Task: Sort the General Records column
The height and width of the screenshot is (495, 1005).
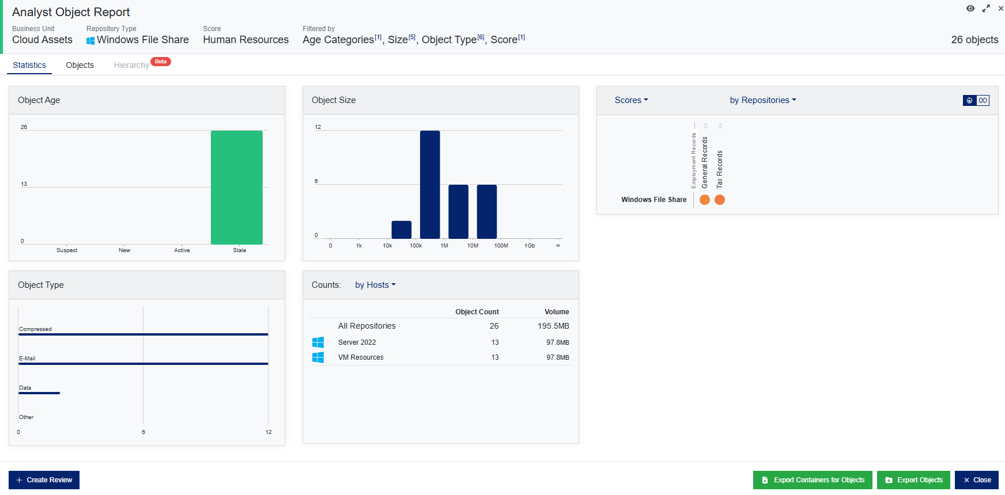Action: [705, 126]
